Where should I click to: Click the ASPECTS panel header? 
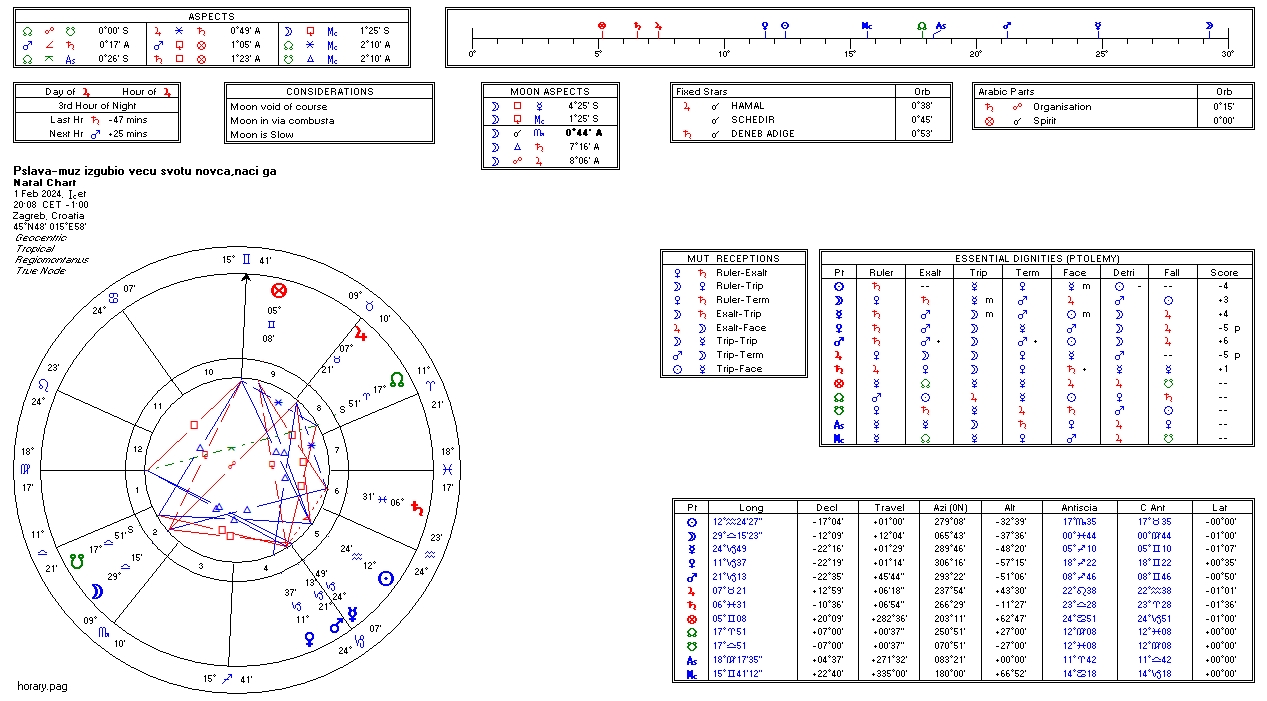212,17
